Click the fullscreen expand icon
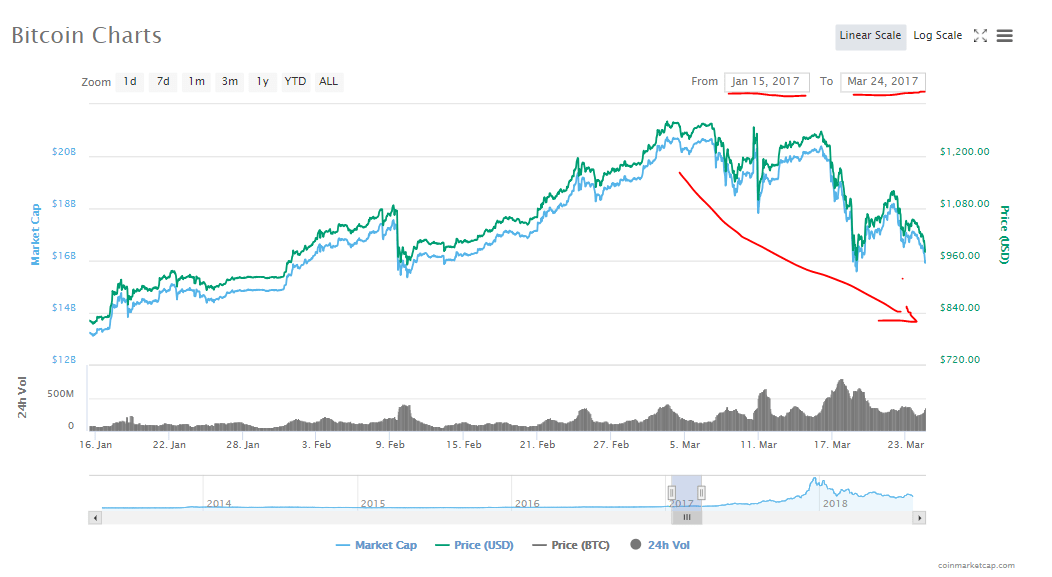This screenshot has height=577, width=1052. [980, 35]
